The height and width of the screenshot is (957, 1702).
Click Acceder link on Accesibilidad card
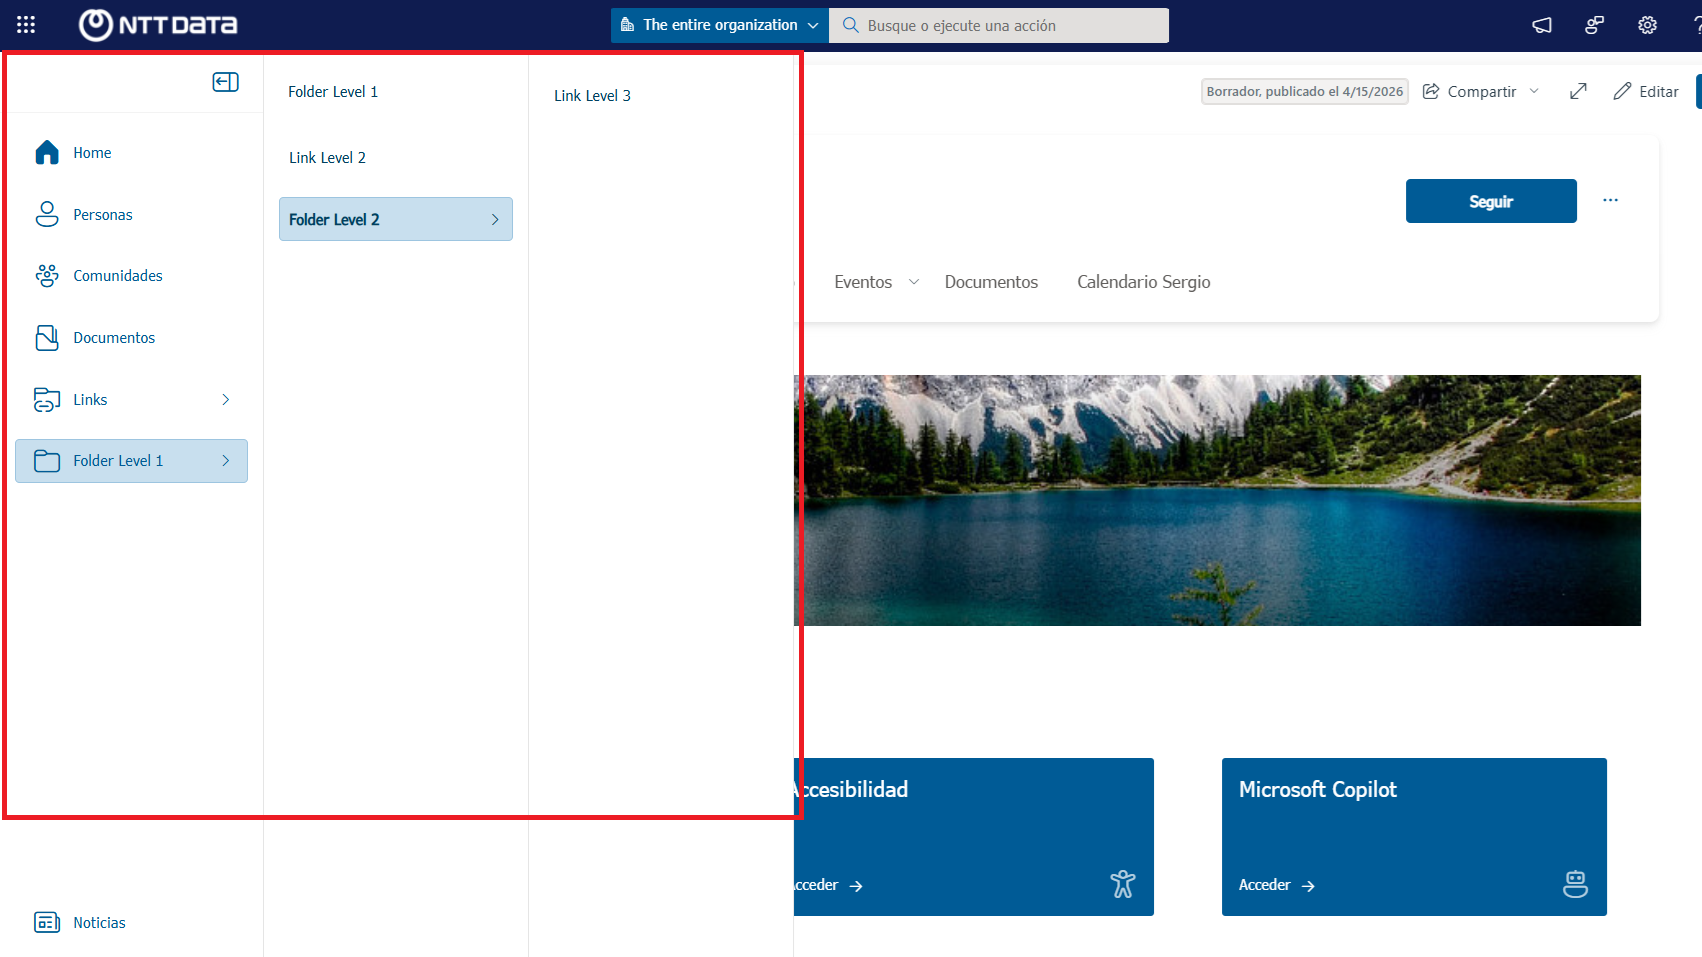point(828,886)
